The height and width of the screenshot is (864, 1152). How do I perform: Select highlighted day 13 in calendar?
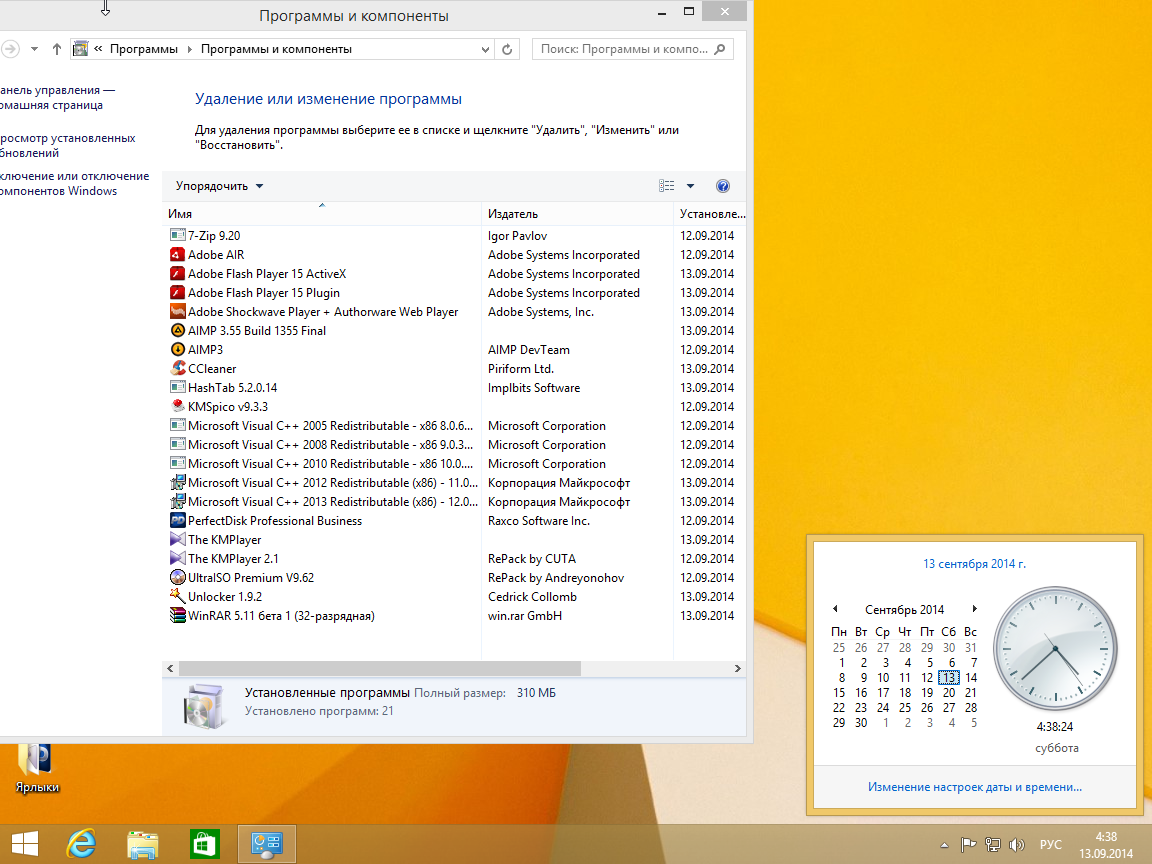[949, 677]
